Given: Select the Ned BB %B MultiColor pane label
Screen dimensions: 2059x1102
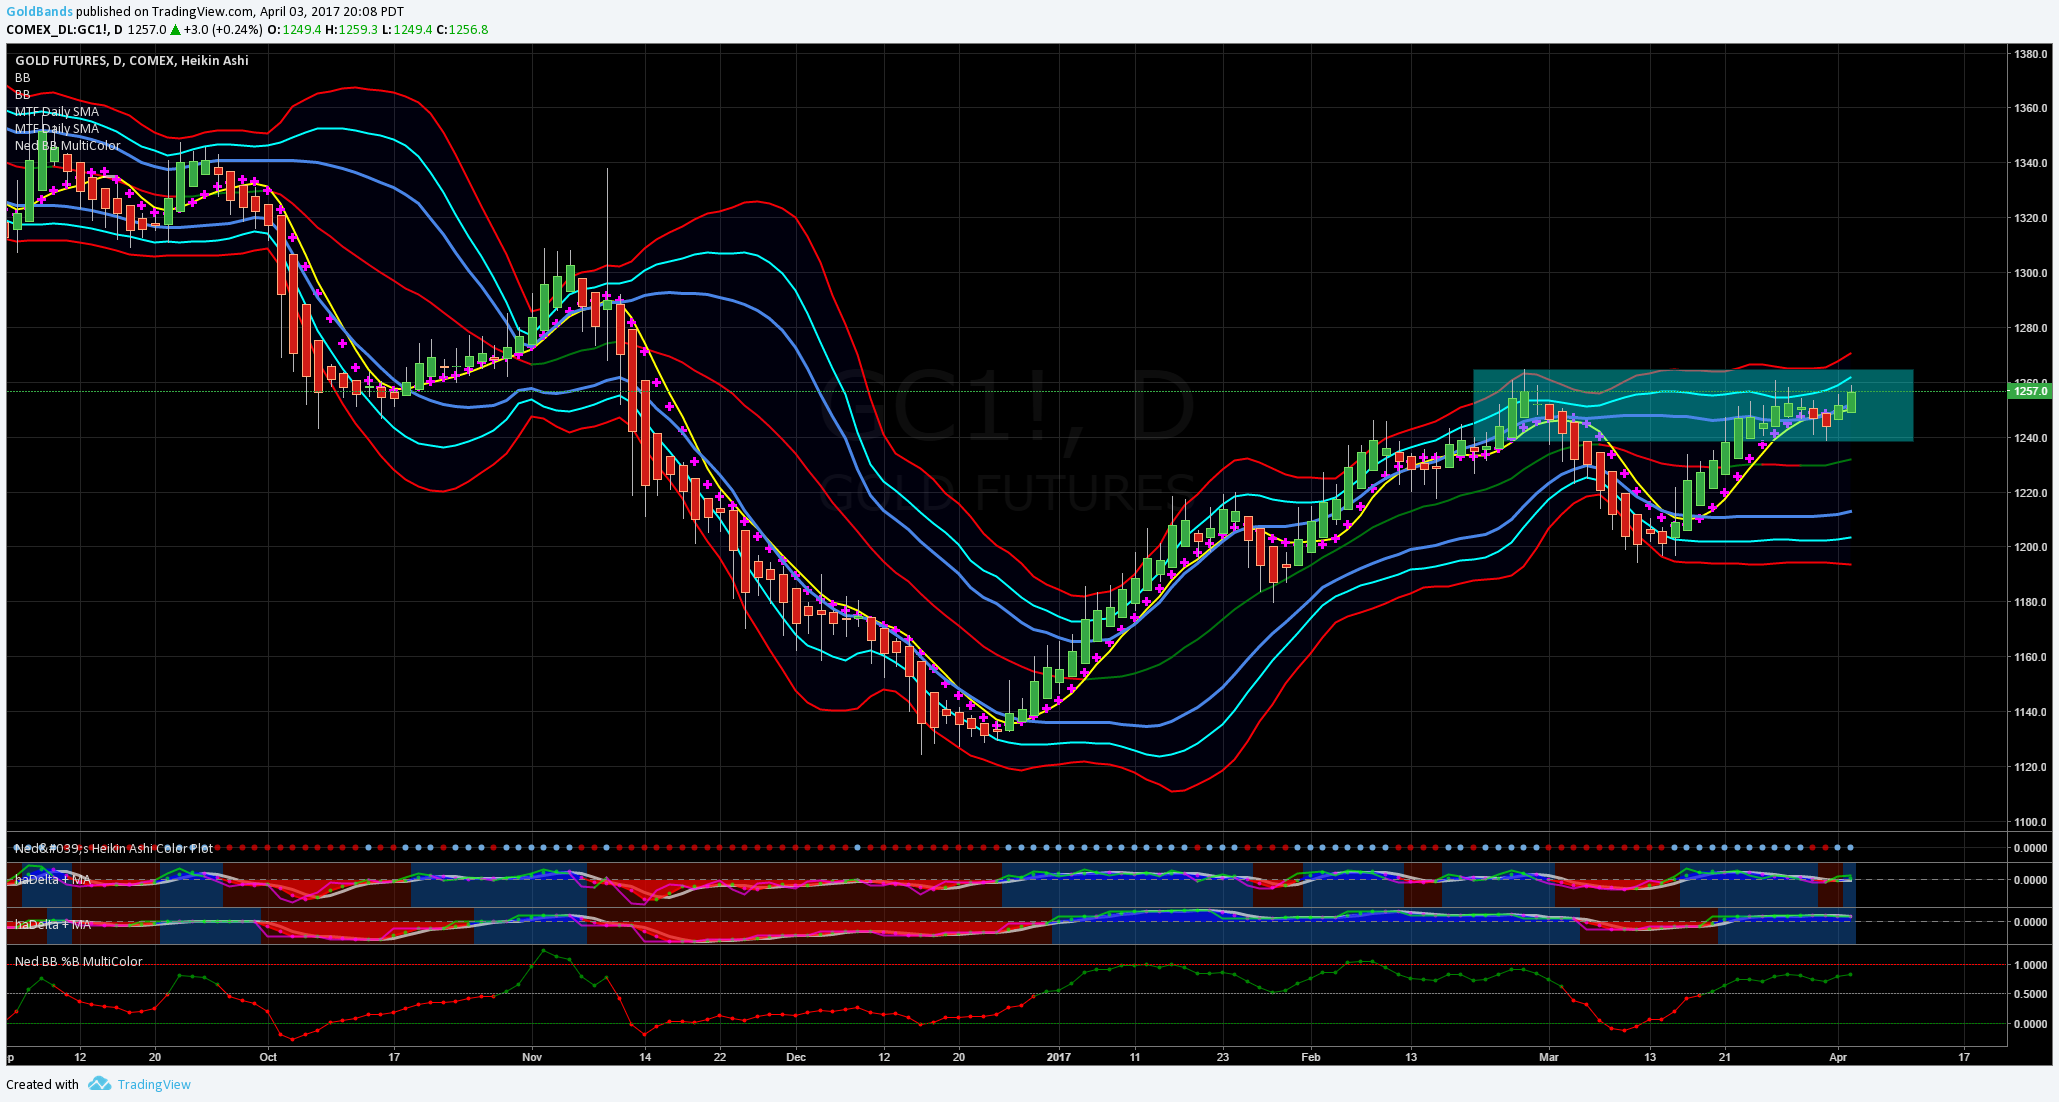Looking at the screenshot, I should 79,961.
